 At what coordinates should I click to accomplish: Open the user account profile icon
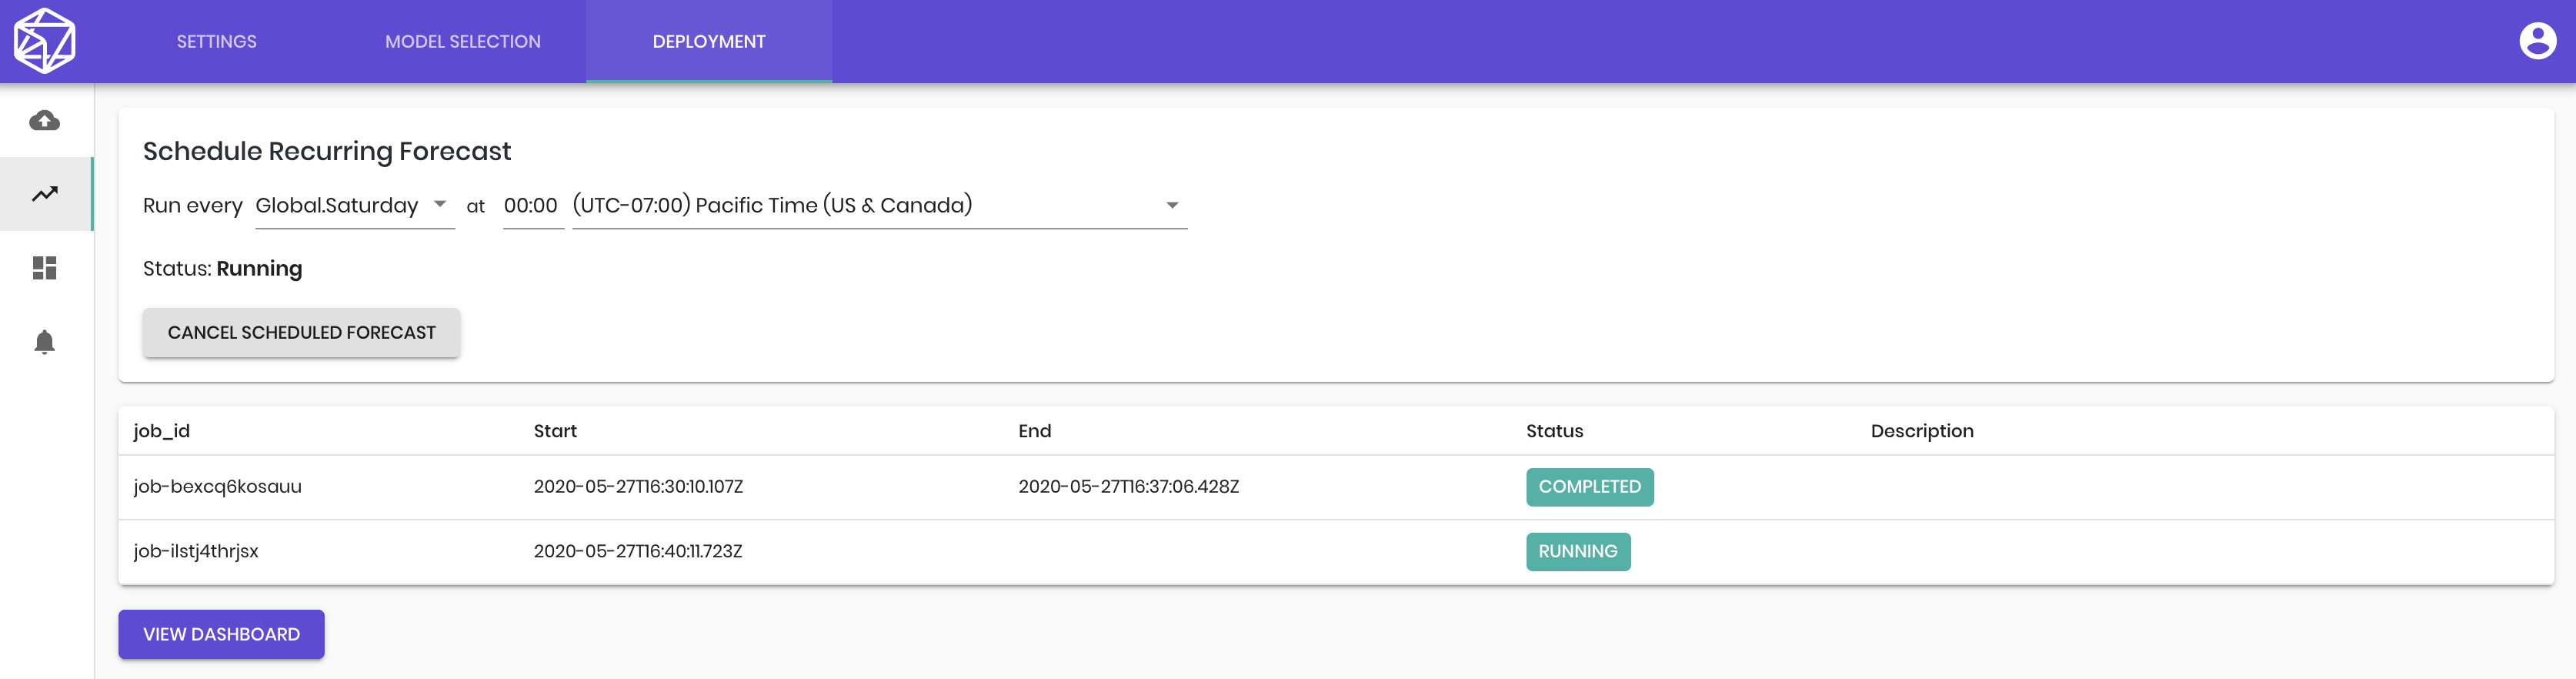2537,41
